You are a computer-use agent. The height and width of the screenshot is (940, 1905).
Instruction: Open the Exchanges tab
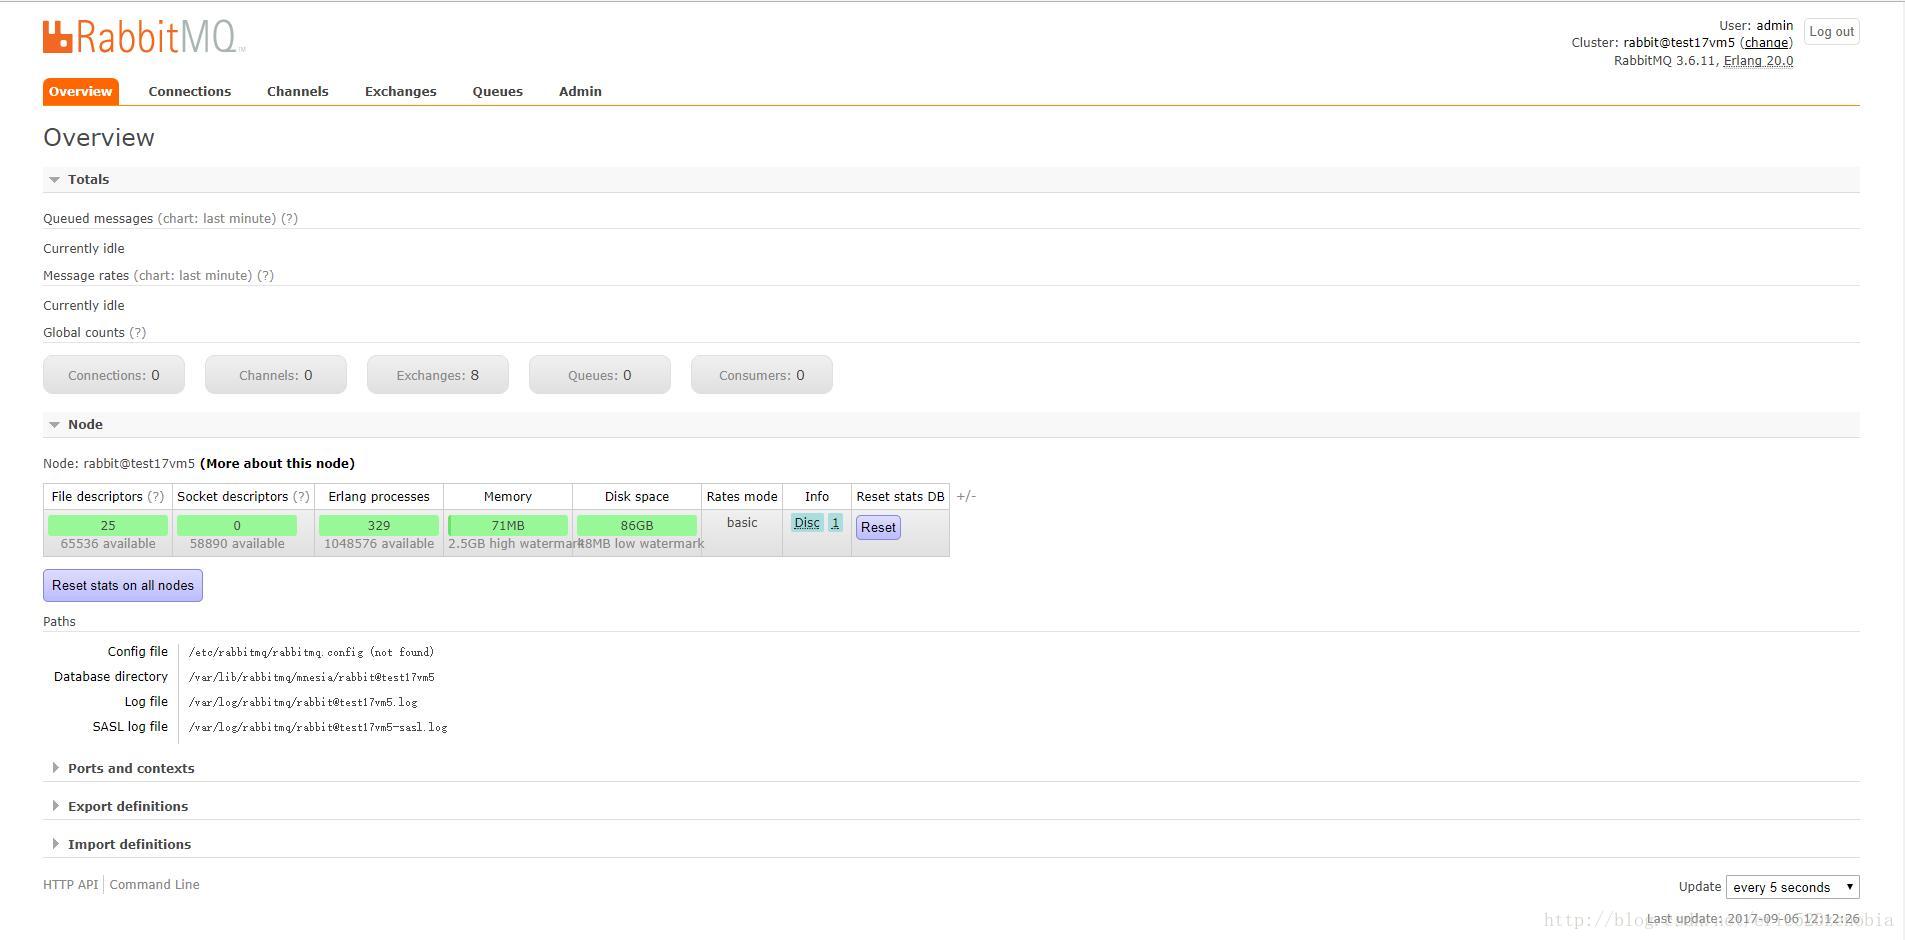[401, 91]
